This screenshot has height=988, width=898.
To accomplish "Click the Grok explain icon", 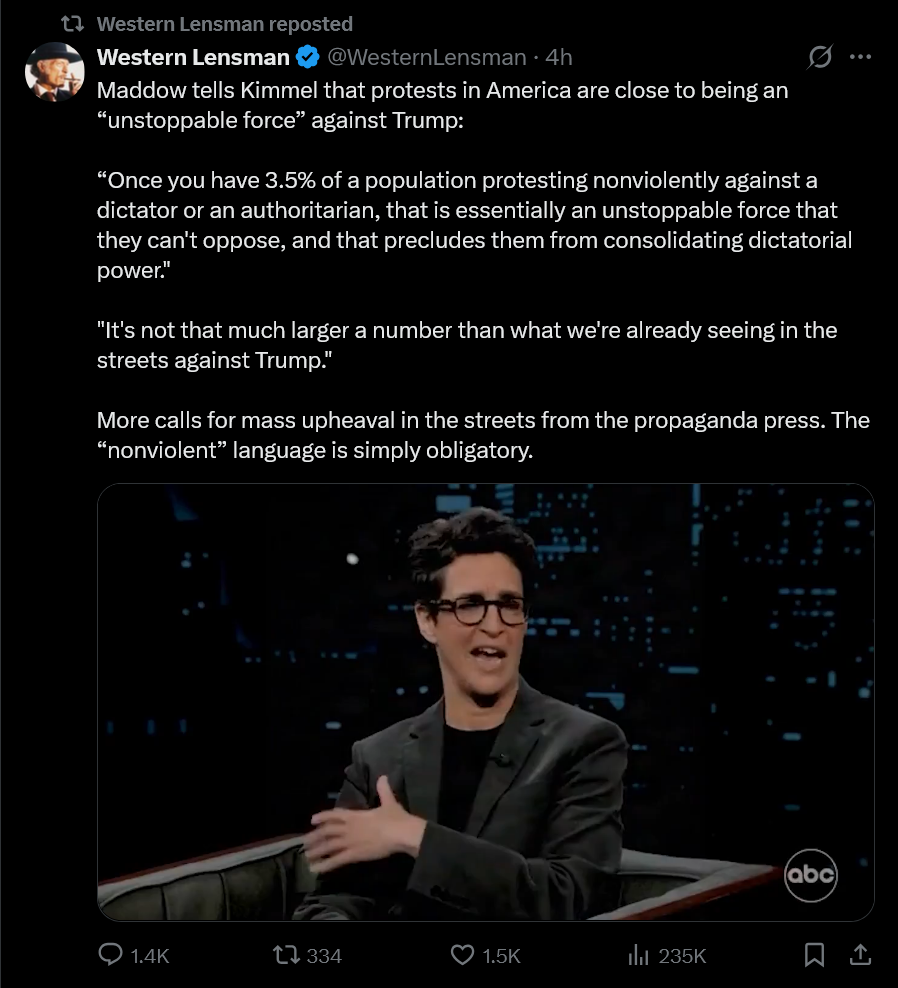I will pos(820,57).
